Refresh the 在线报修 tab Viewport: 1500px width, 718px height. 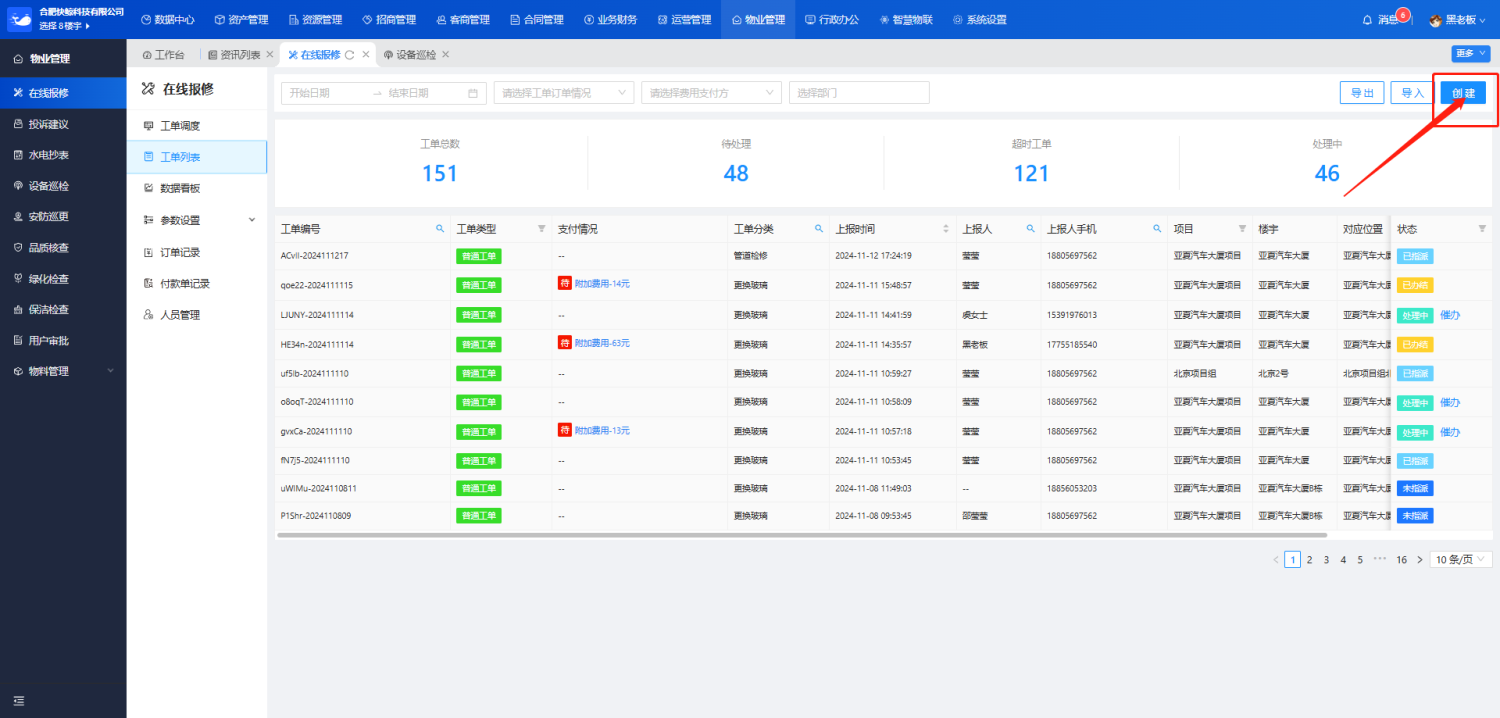click(350, 55)
